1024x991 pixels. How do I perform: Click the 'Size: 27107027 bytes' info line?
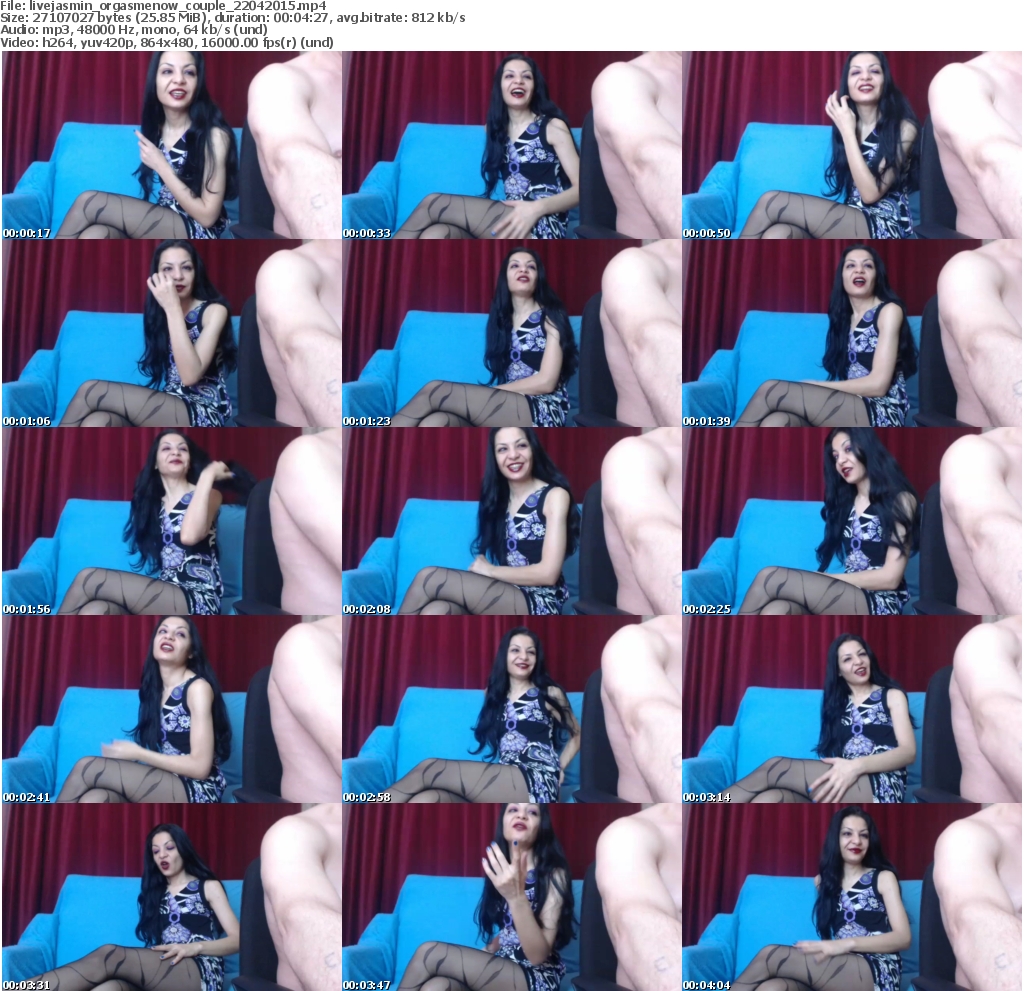233,18
